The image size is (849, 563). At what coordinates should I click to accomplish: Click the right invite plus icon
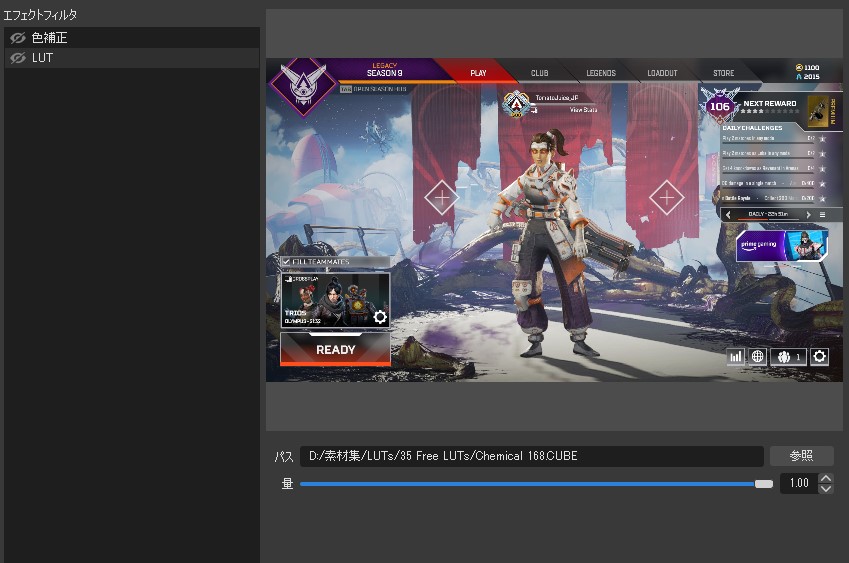click(x=665, y=197)
